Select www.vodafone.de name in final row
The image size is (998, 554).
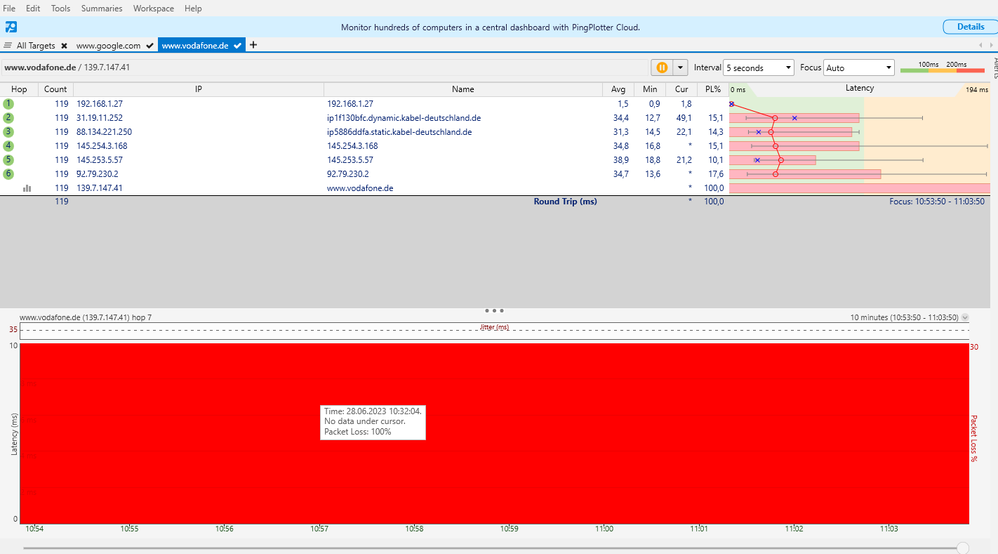(x=360, y=188)
